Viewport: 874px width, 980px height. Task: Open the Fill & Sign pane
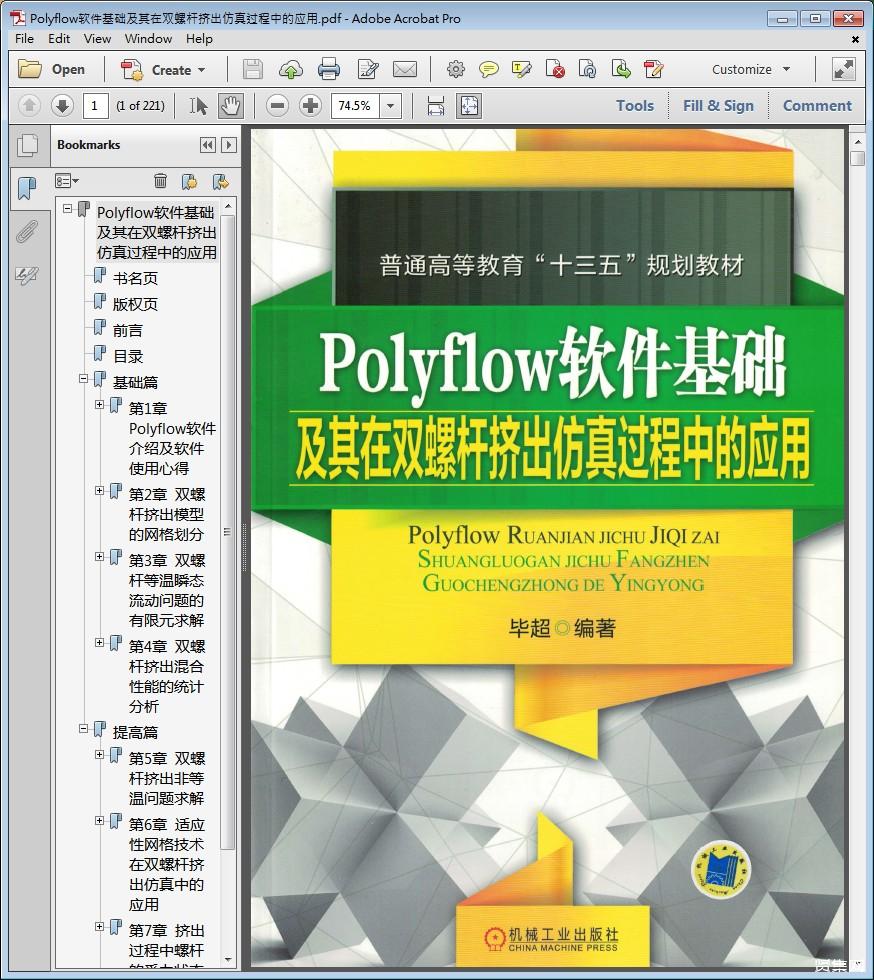coord(718,106)
